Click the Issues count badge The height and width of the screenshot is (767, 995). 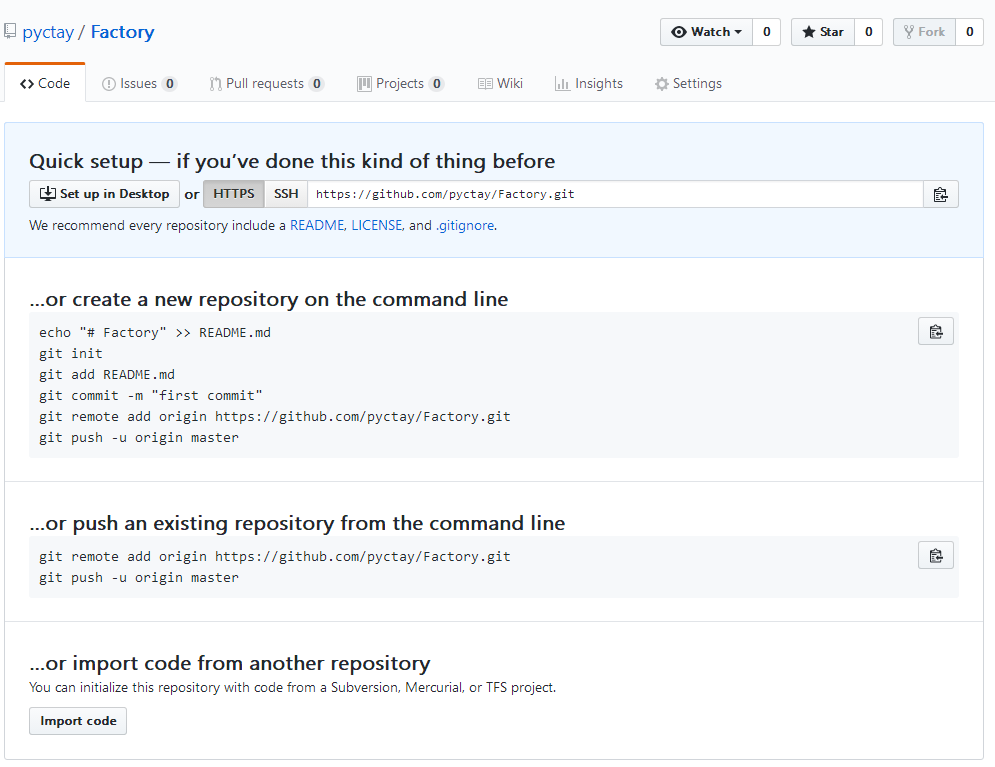click(x=169, y=84)
